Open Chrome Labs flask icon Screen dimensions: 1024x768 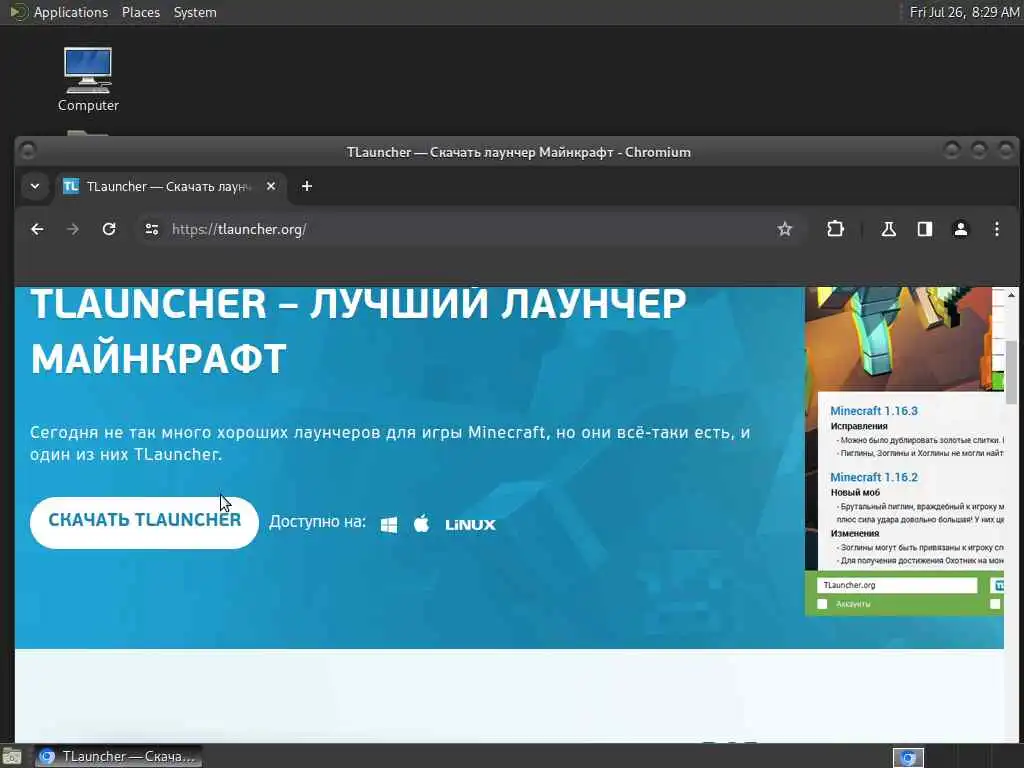point(888,229)
